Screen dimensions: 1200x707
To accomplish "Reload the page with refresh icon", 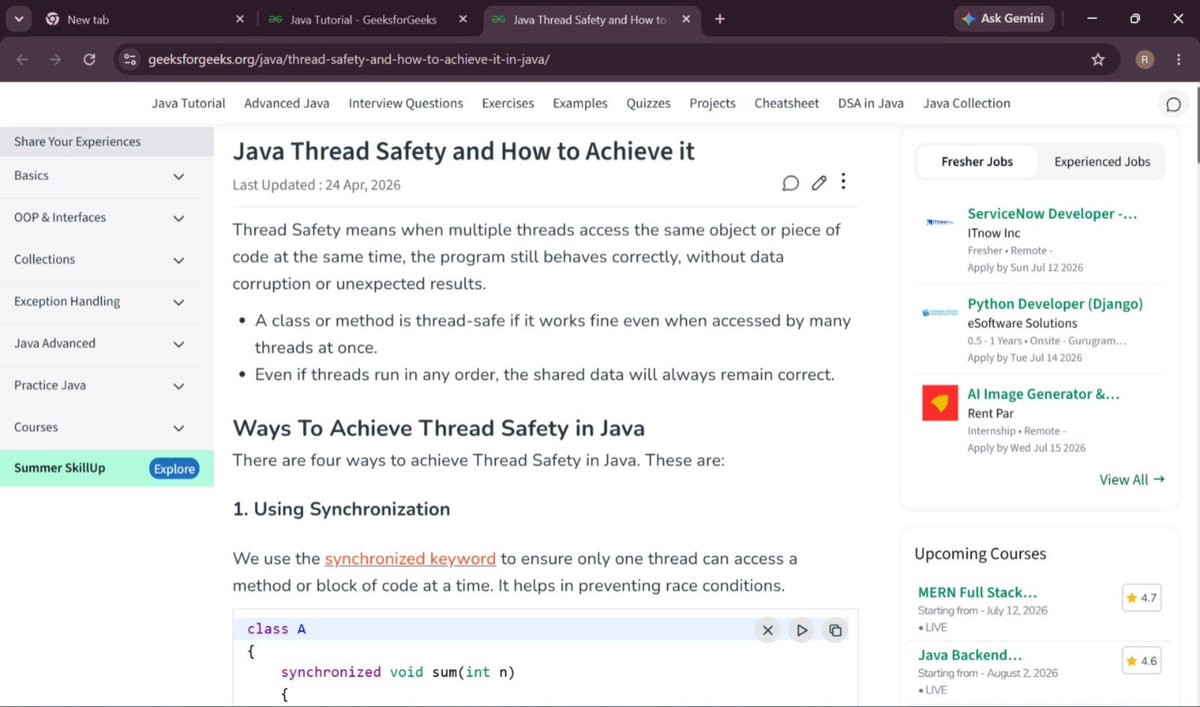I will point(89,60).
